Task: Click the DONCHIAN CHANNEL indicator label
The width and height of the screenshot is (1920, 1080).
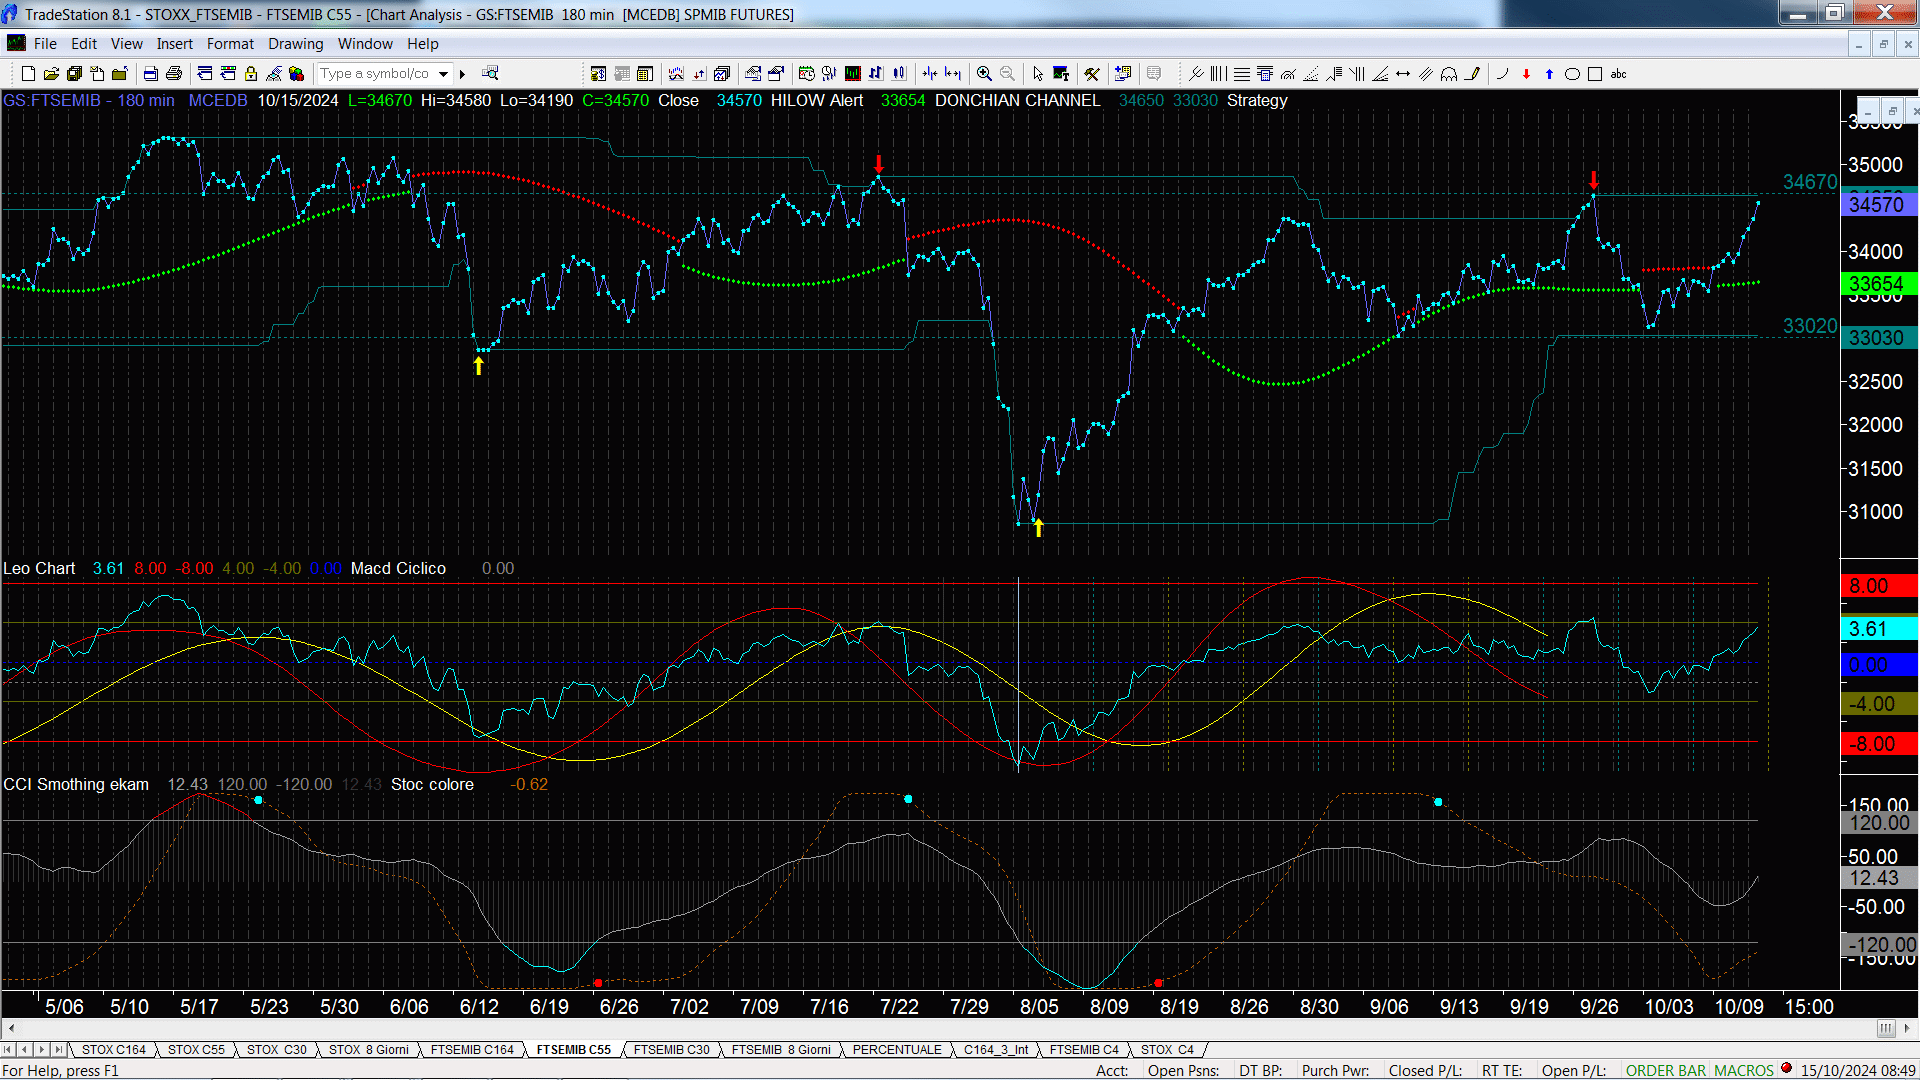Action: pyautogui.click(x=1017, y=100)
